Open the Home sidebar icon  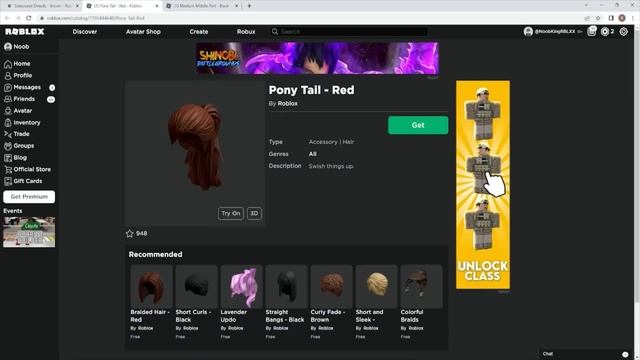click(8, 64)
